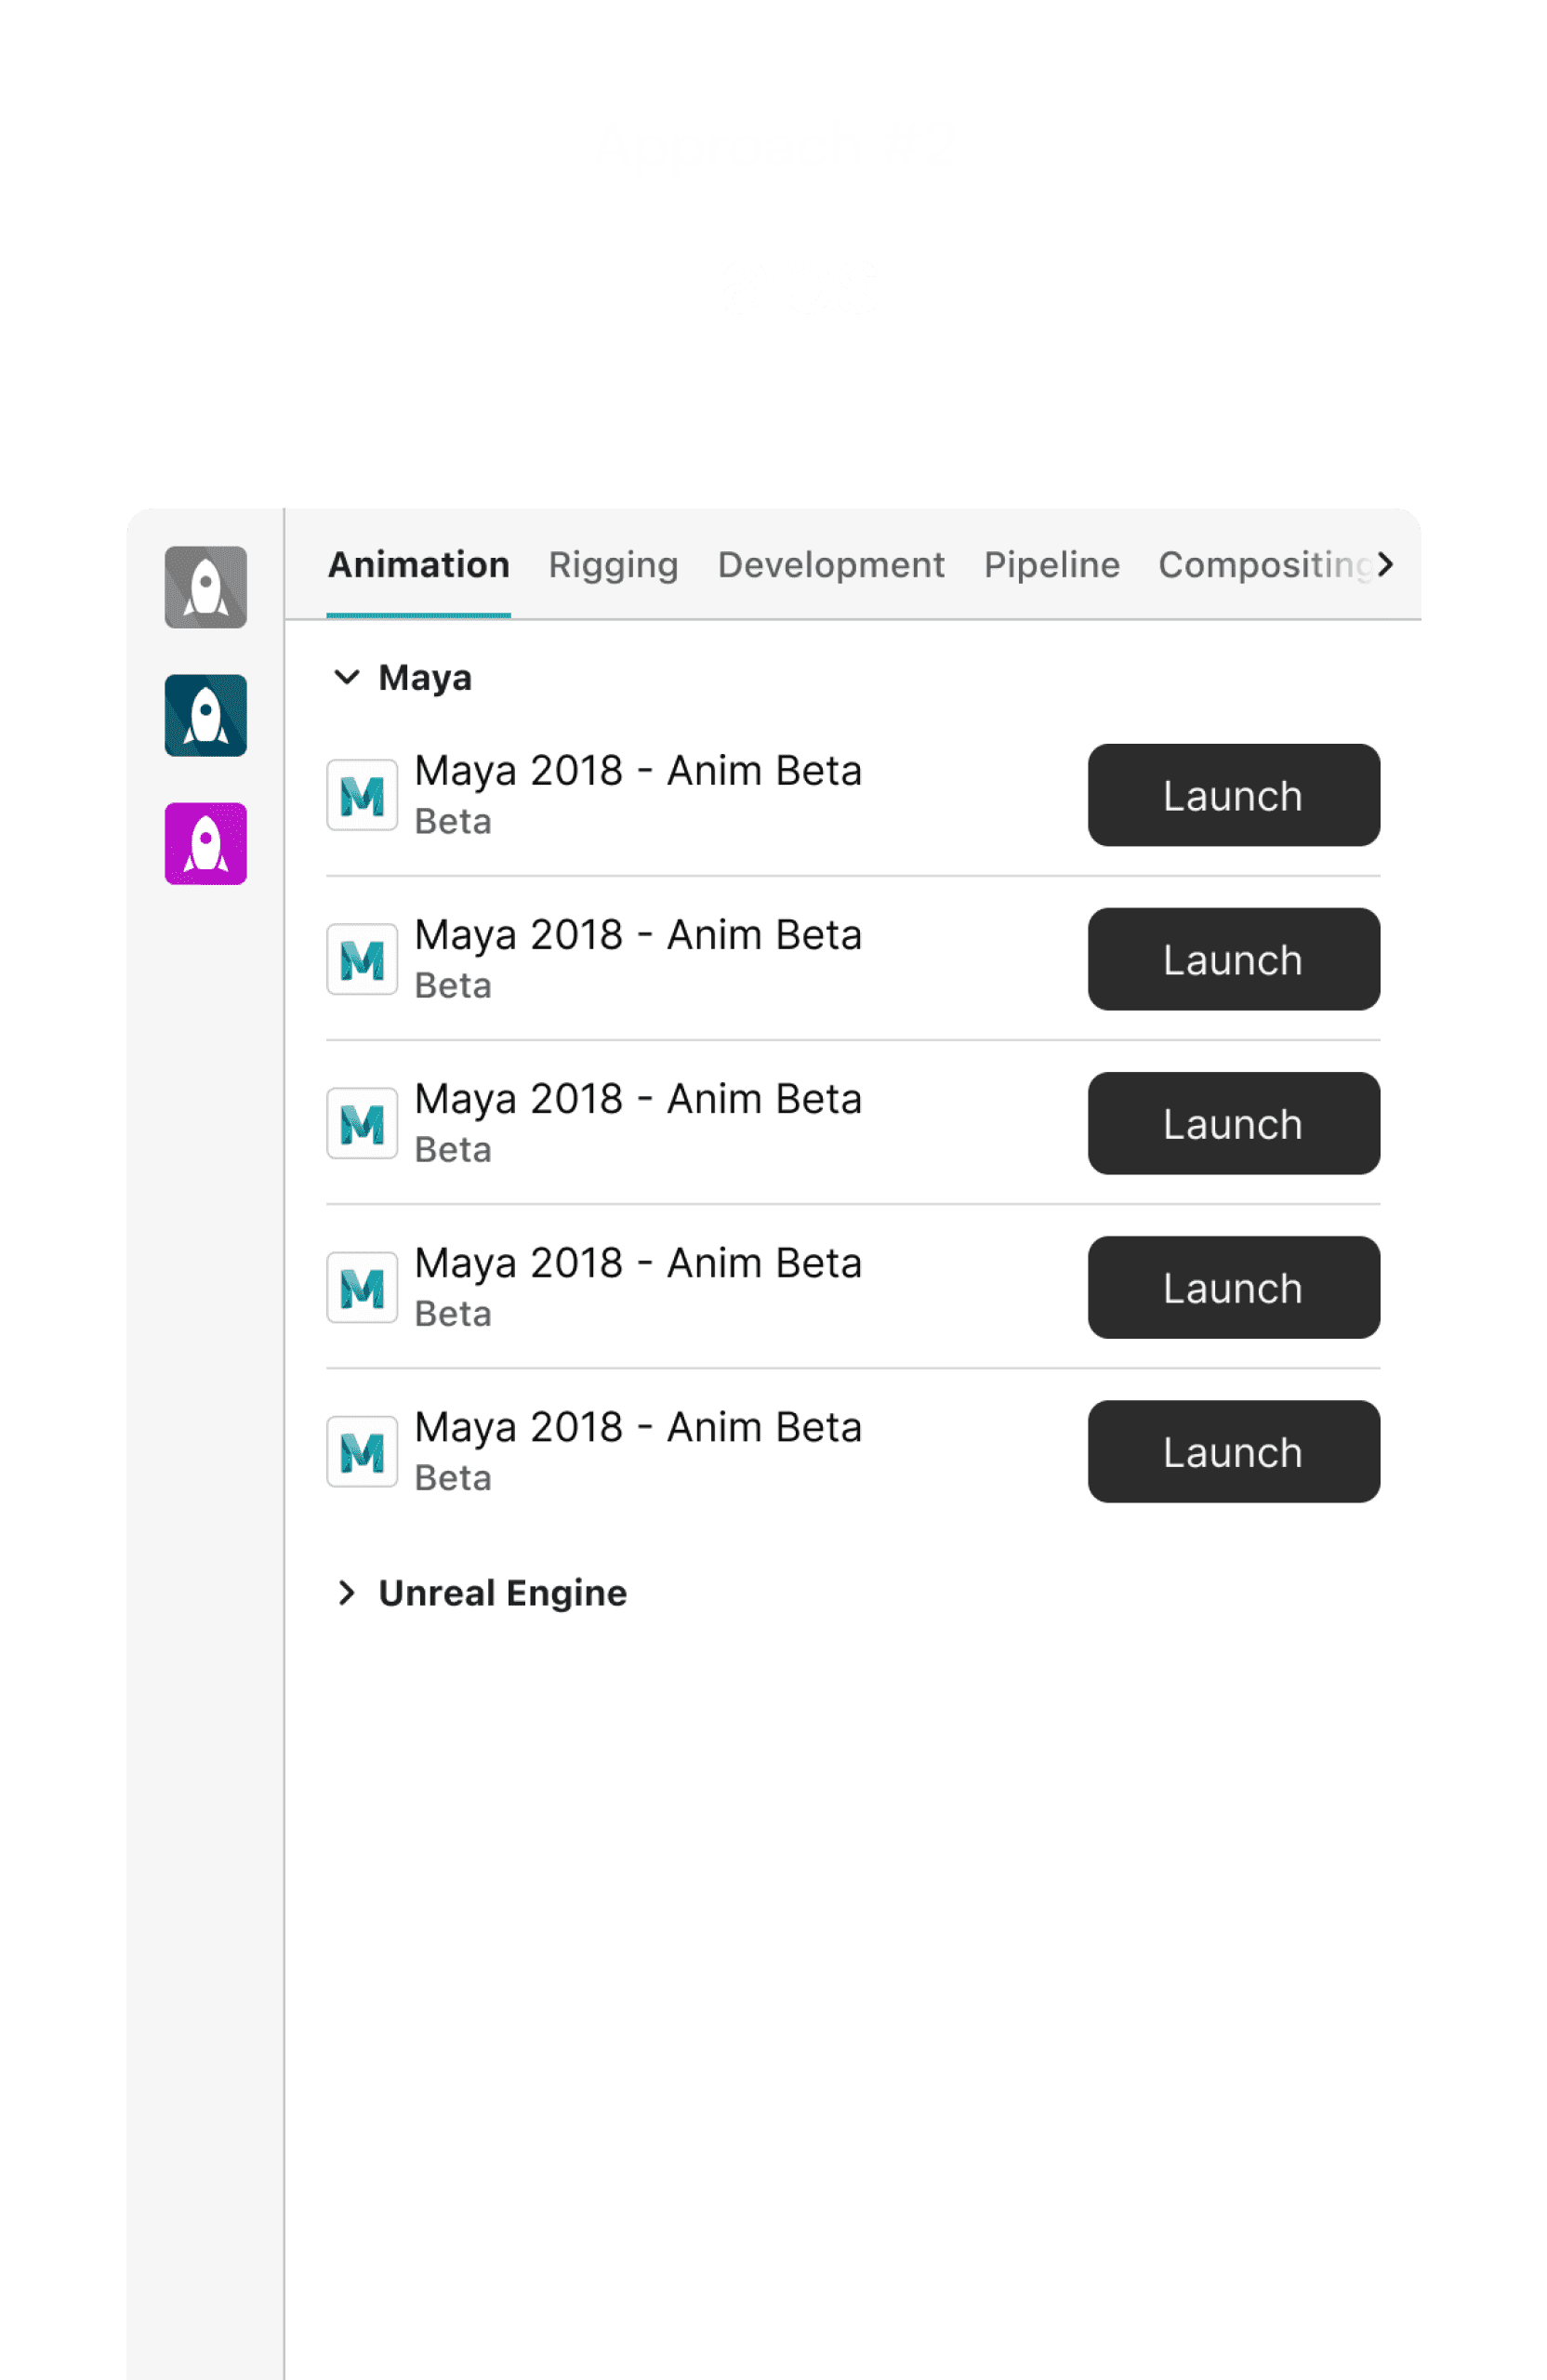Viewport: 1547px width, 2380px height.
Task: Click the Maya app icon in the third row
Action: [x=362, y=1123]
